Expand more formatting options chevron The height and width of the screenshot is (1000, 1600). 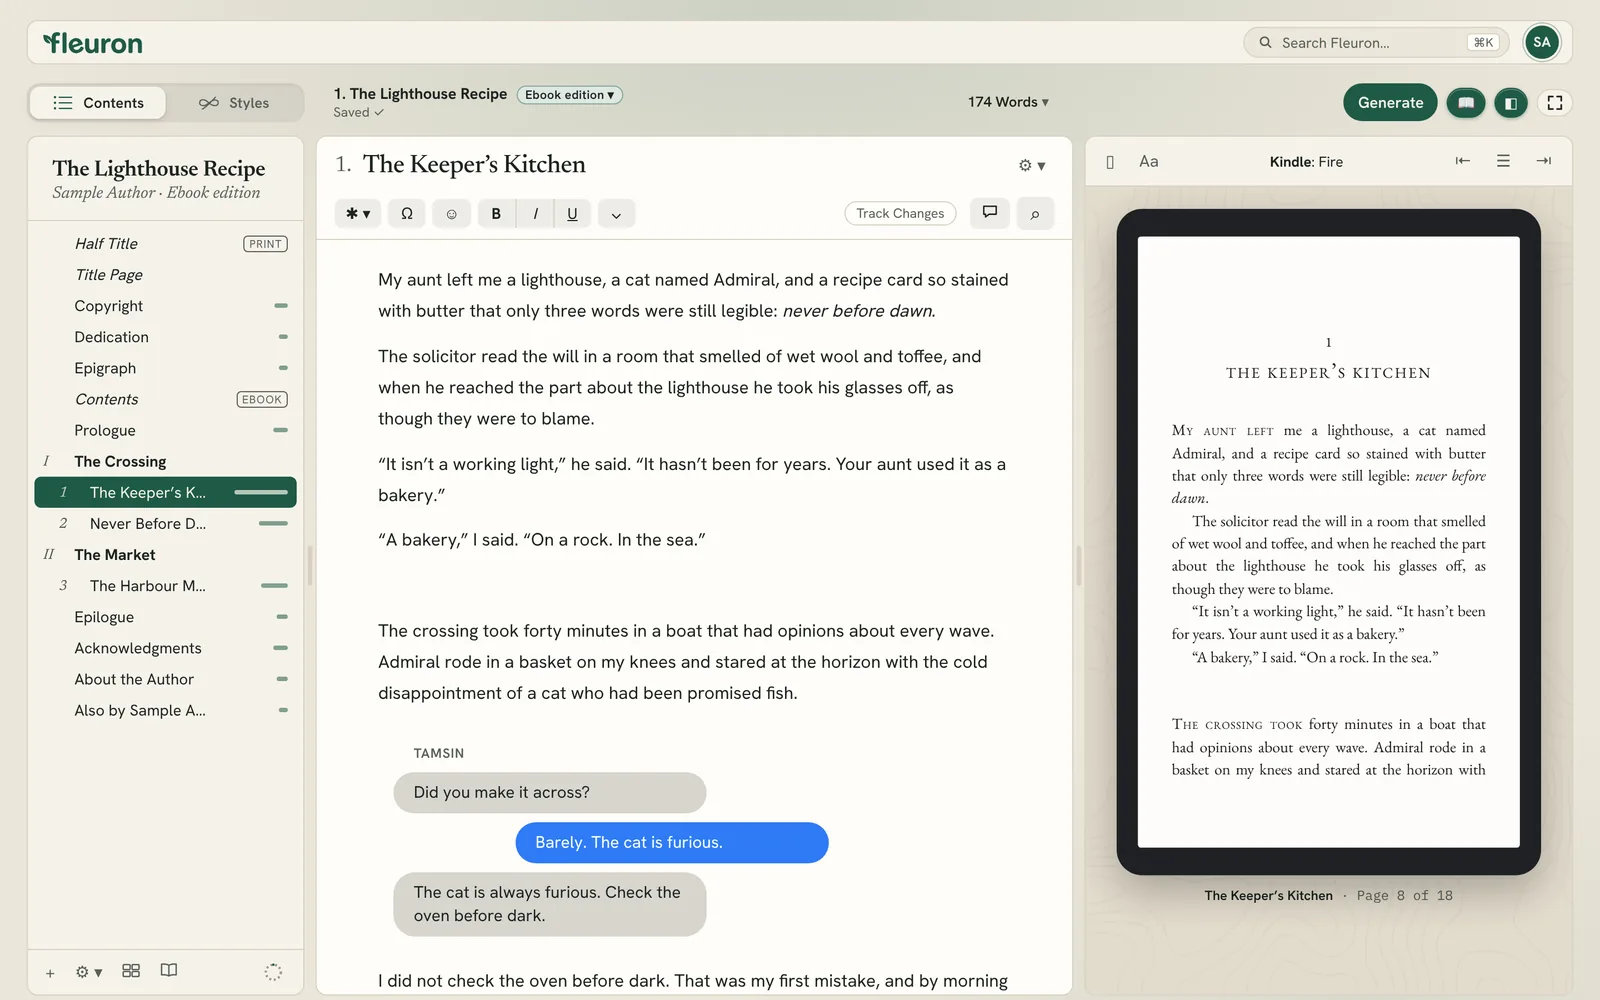click(616, 214)
